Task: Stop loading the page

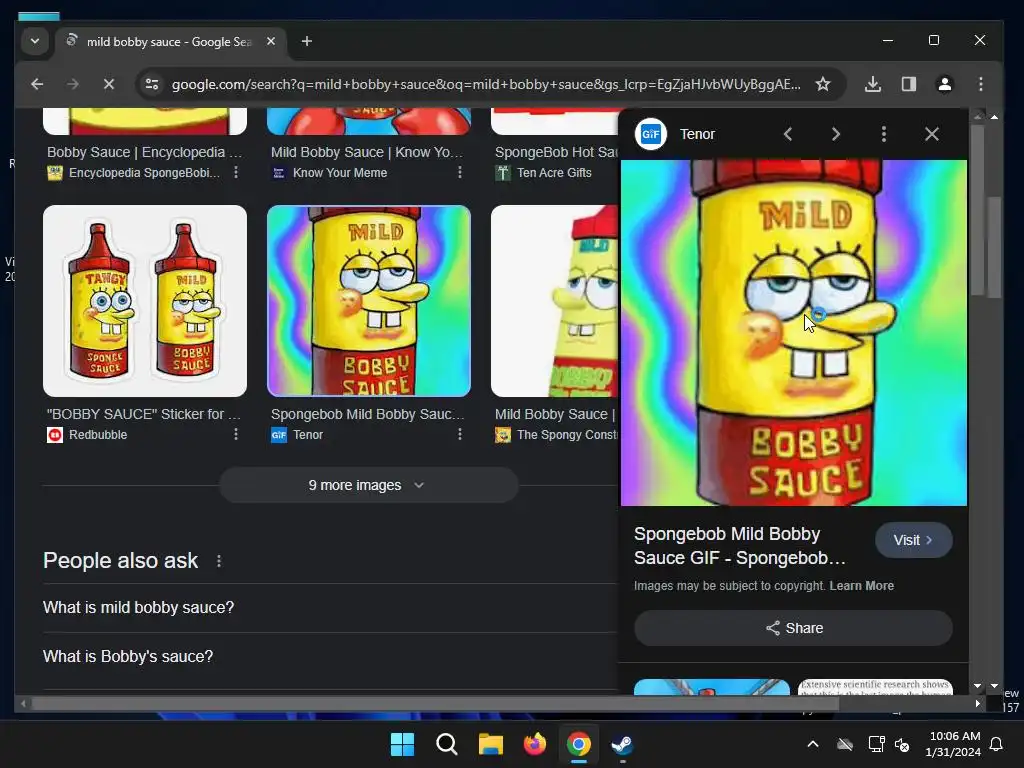Action: coord(109,84)
